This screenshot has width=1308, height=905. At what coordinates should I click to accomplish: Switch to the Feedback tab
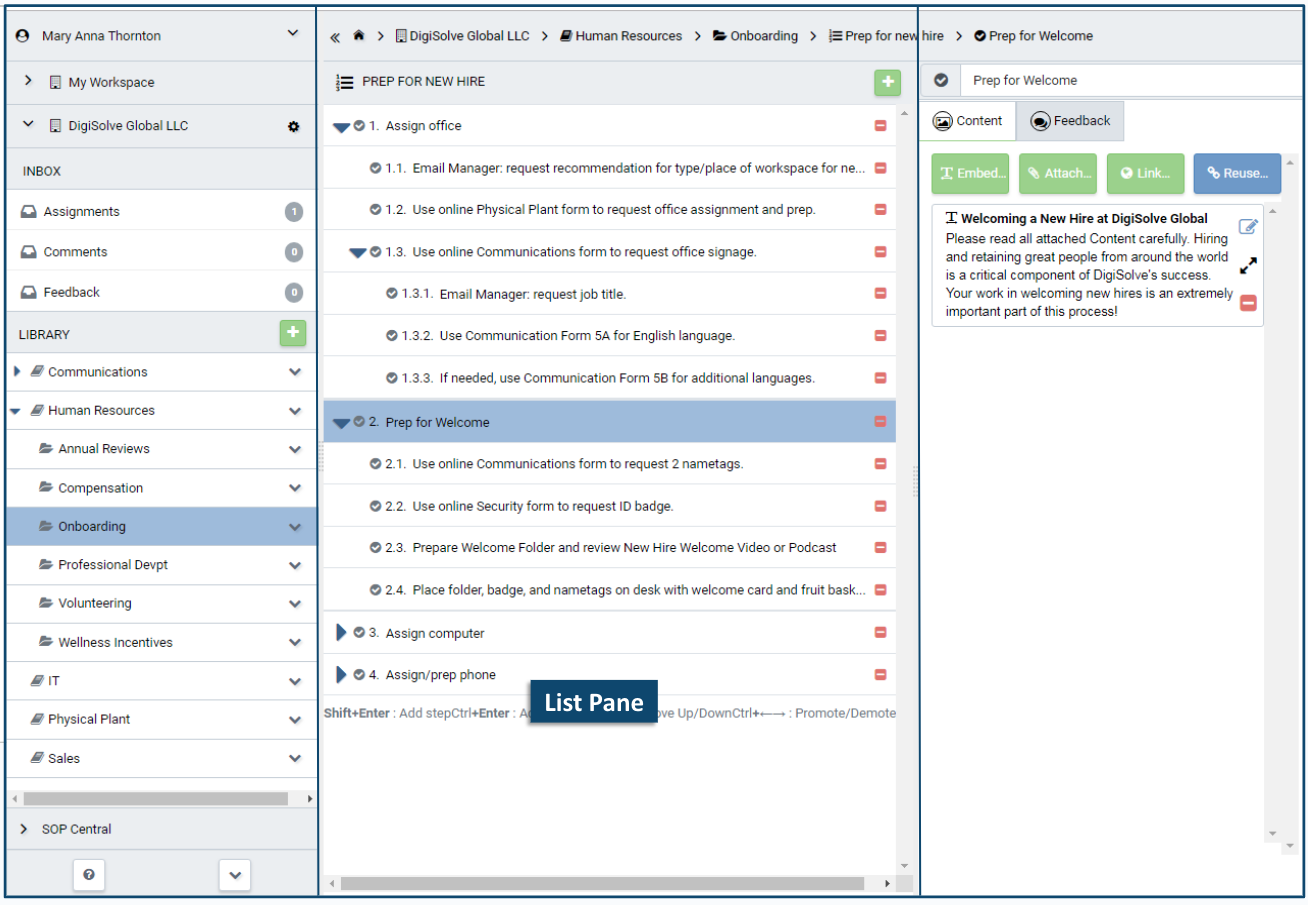click(1070, 121)
